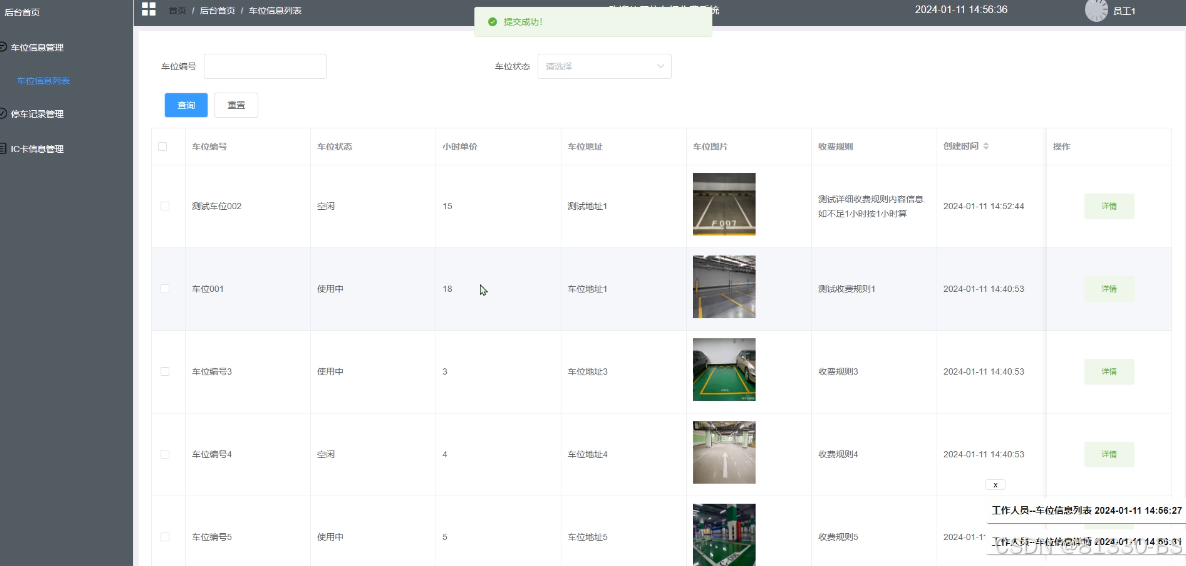Screen dimensions: 1186x566
Task: Go to 后台首页 in sidebar
Action: [x=22, y=12]
